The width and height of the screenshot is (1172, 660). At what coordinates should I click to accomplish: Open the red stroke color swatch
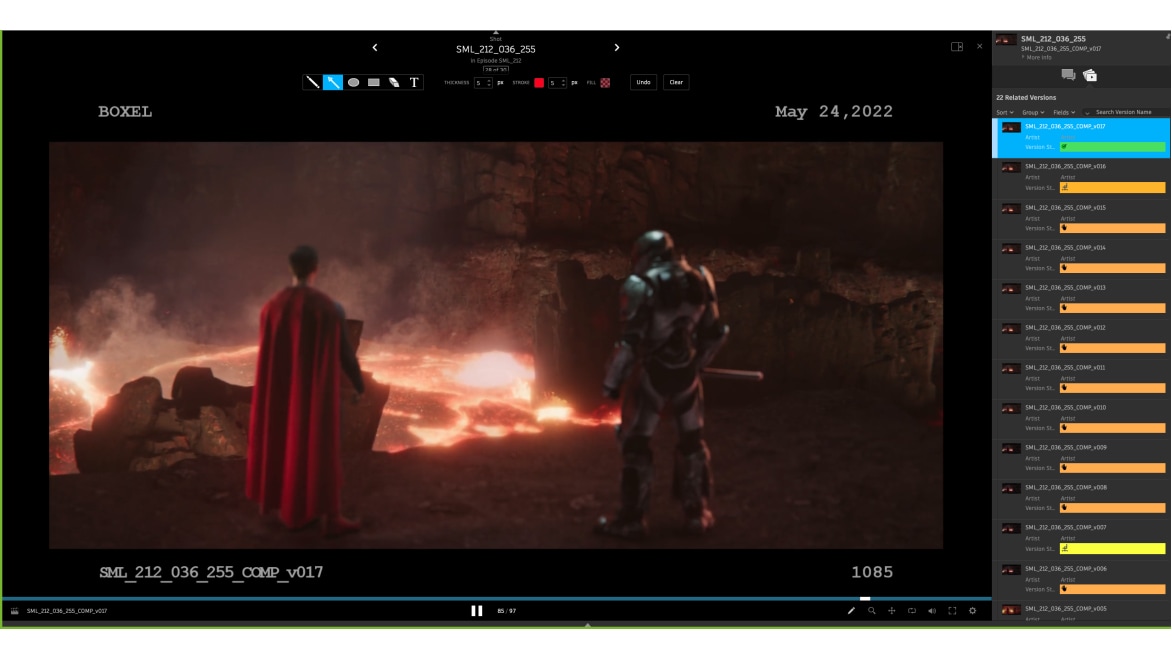(538, 83)
